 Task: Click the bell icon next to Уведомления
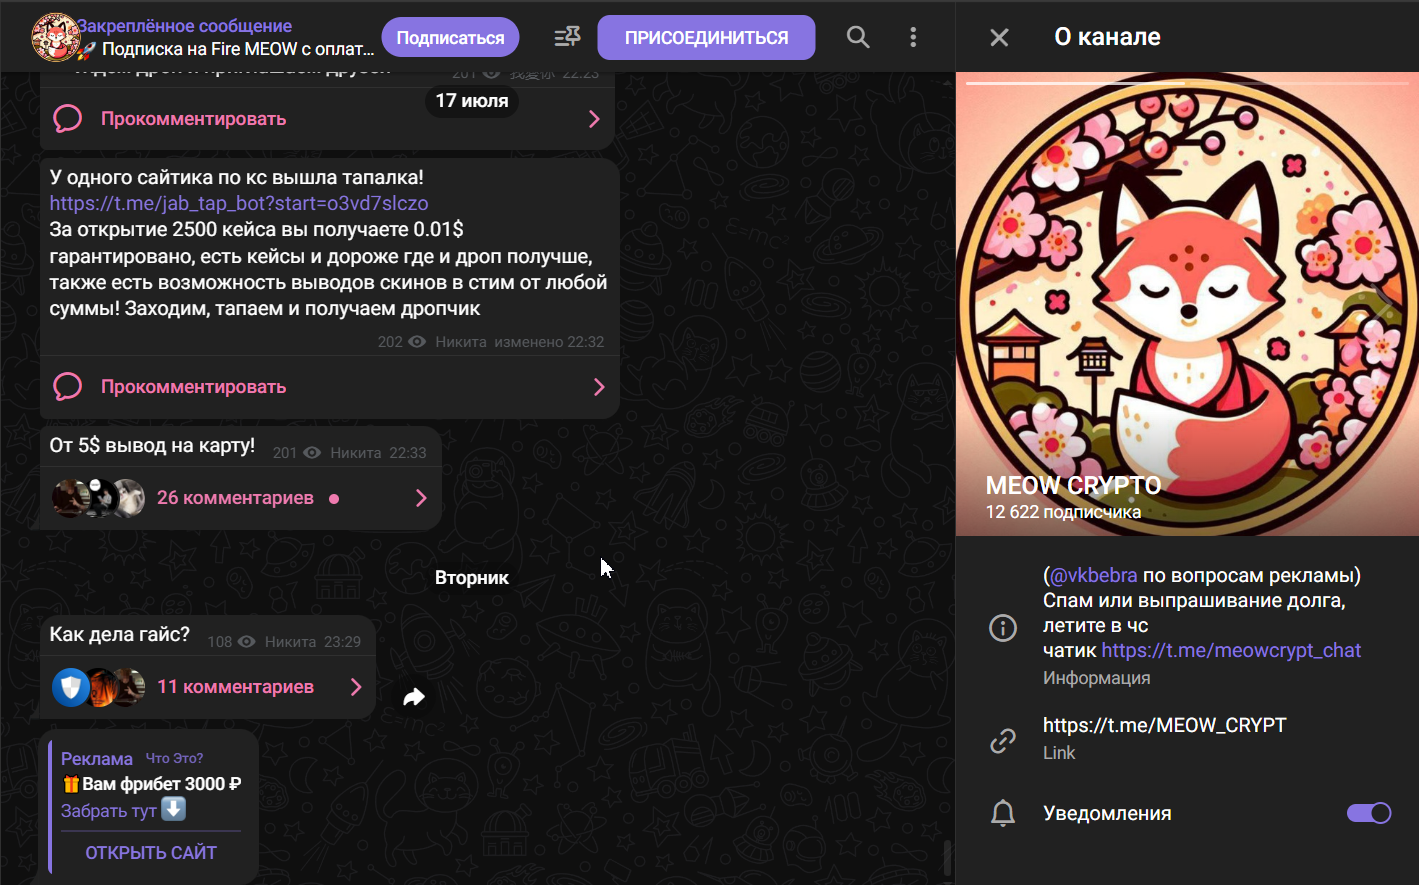1003,813
